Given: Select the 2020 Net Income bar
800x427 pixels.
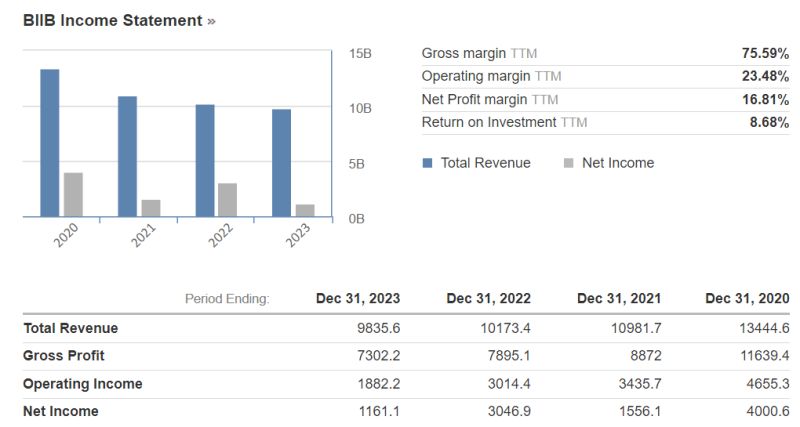Looking at the screenshot, I should [x=73, y=195].
